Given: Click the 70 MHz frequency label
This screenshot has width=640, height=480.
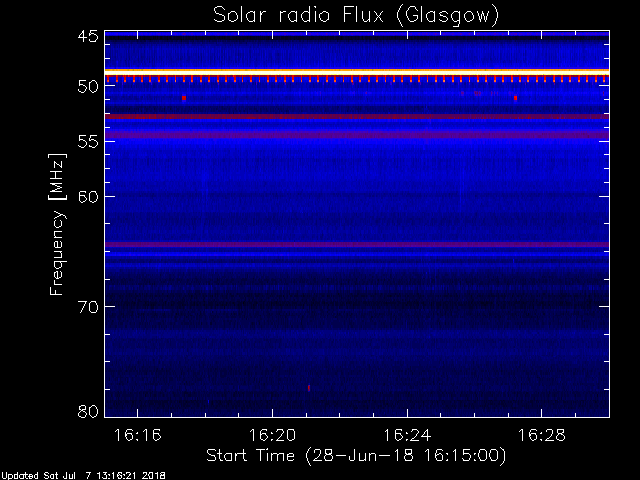Looking at the screenshot, I should point(88,307).
